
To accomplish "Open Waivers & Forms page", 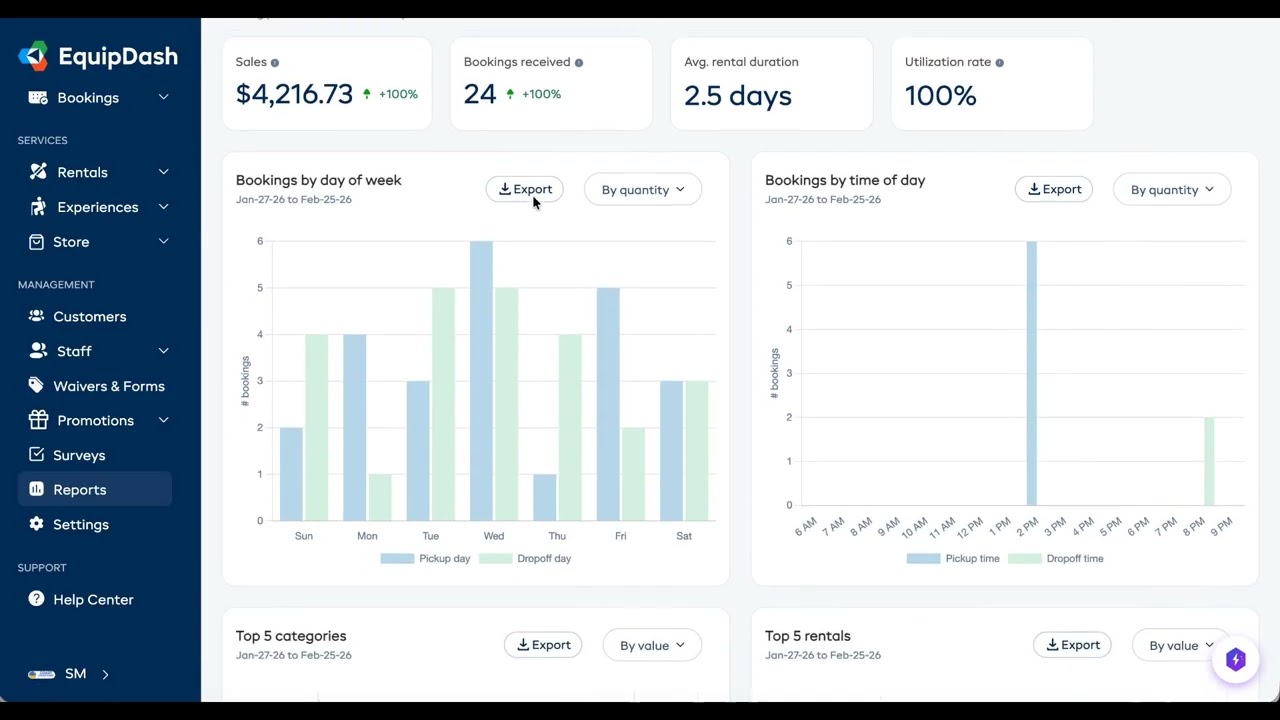I will click(109, 386).
